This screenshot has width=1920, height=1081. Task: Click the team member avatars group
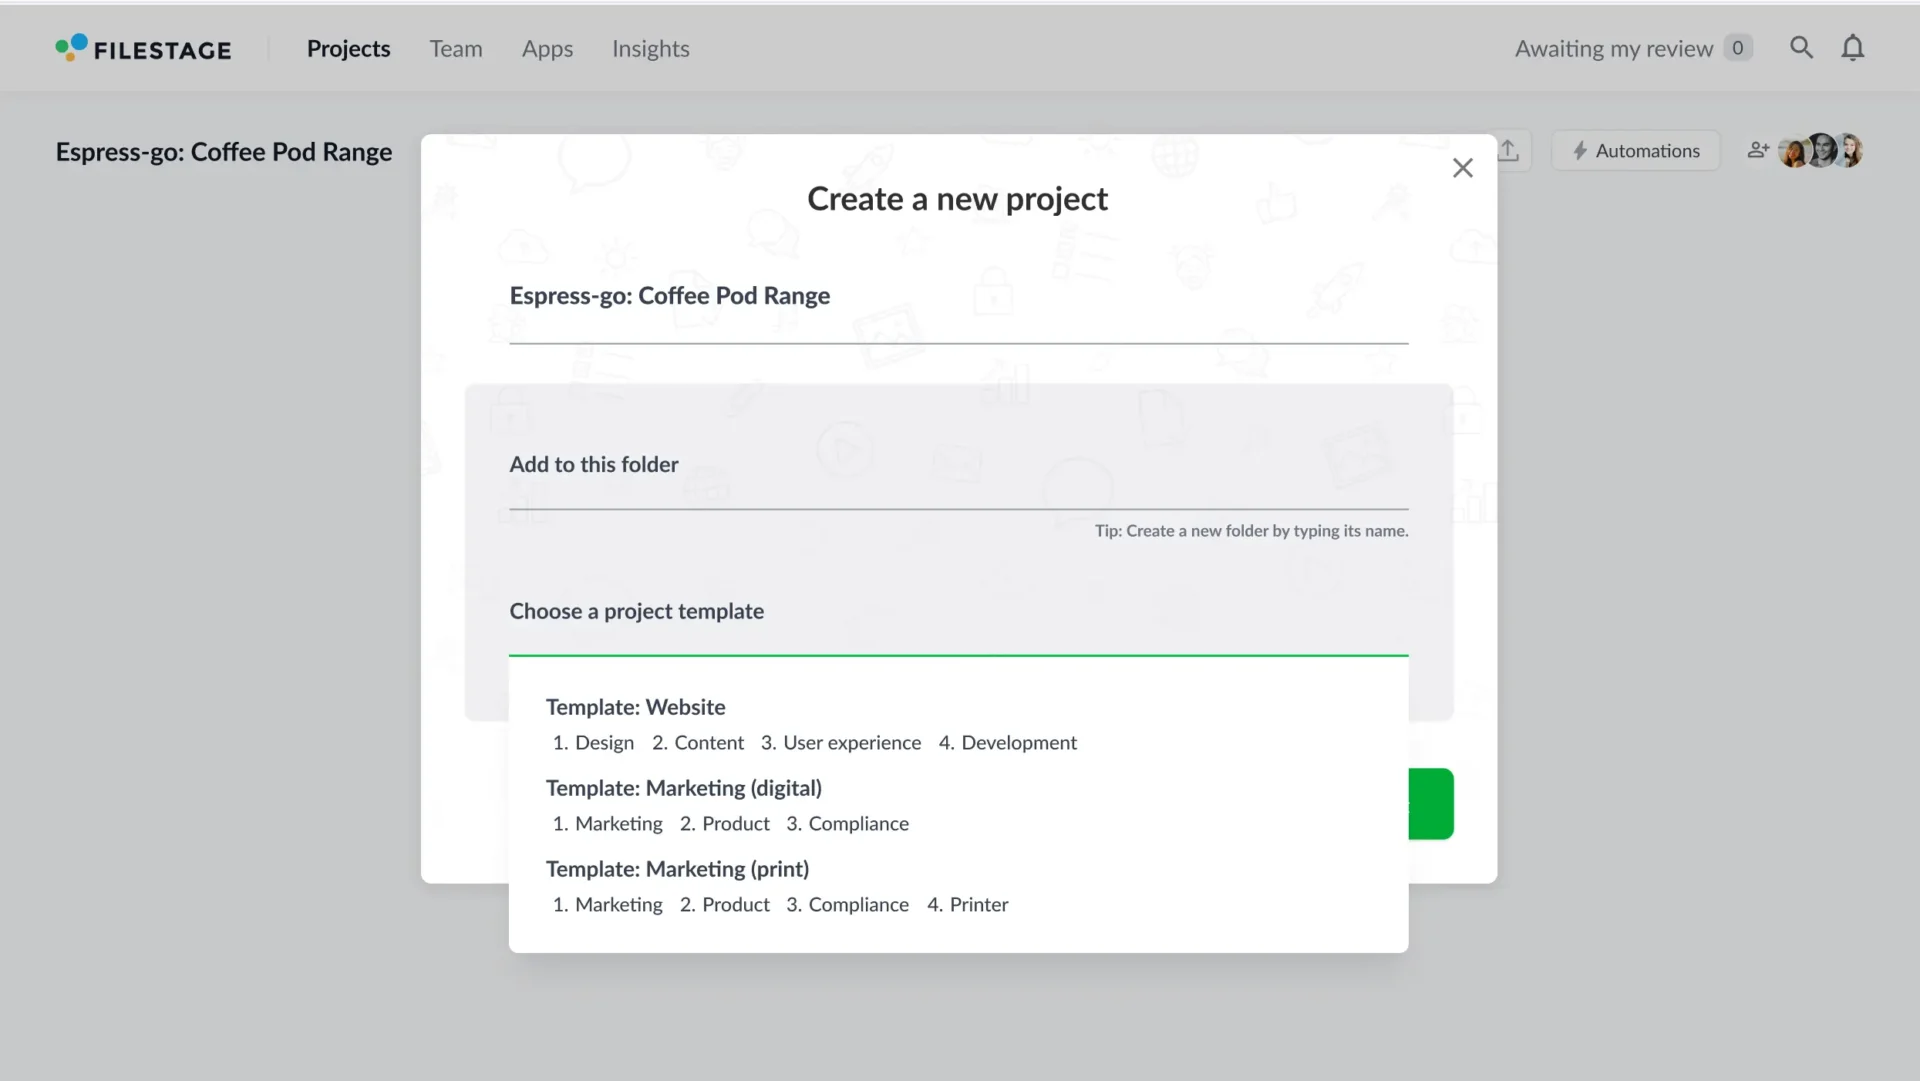(1821, 151)
